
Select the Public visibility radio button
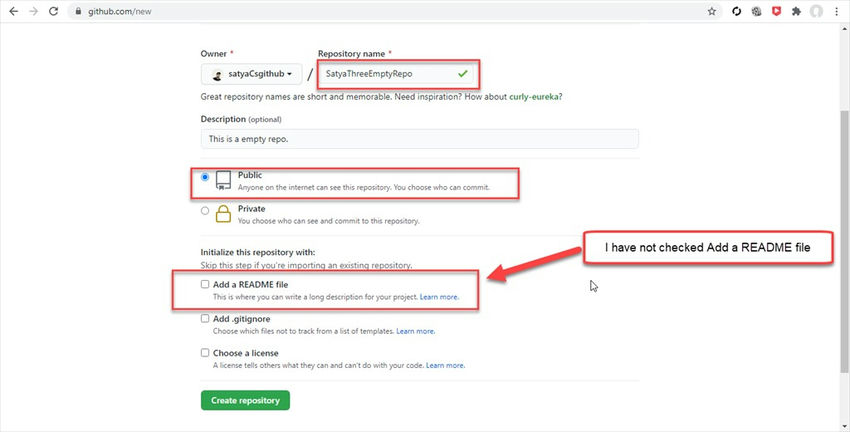pos(205,177)
